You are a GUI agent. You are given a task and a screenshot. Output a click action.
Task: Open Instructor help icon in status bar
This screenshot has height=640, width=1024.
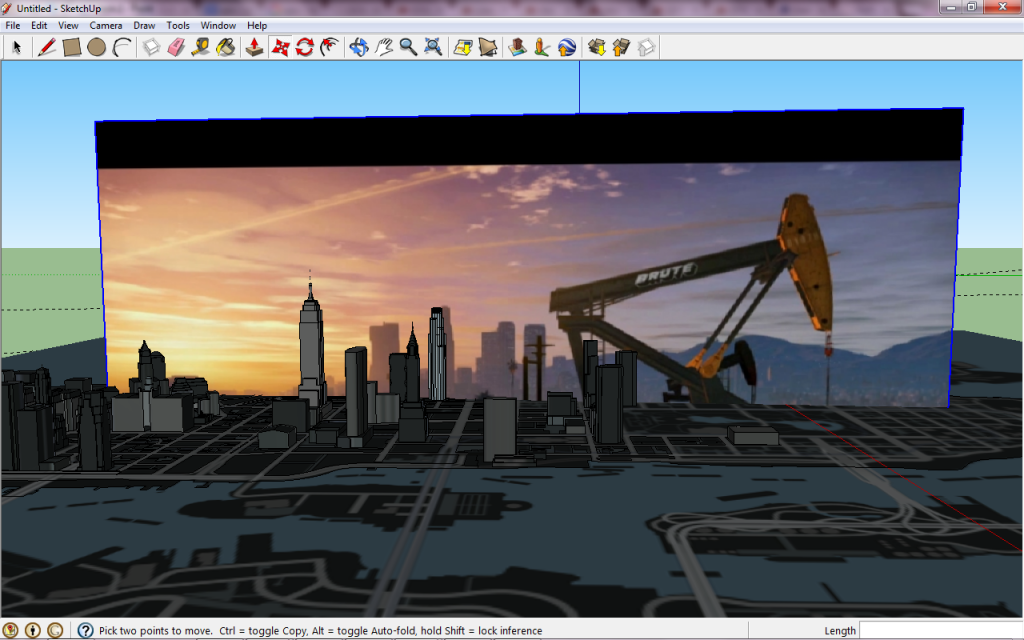coord(85,631)
